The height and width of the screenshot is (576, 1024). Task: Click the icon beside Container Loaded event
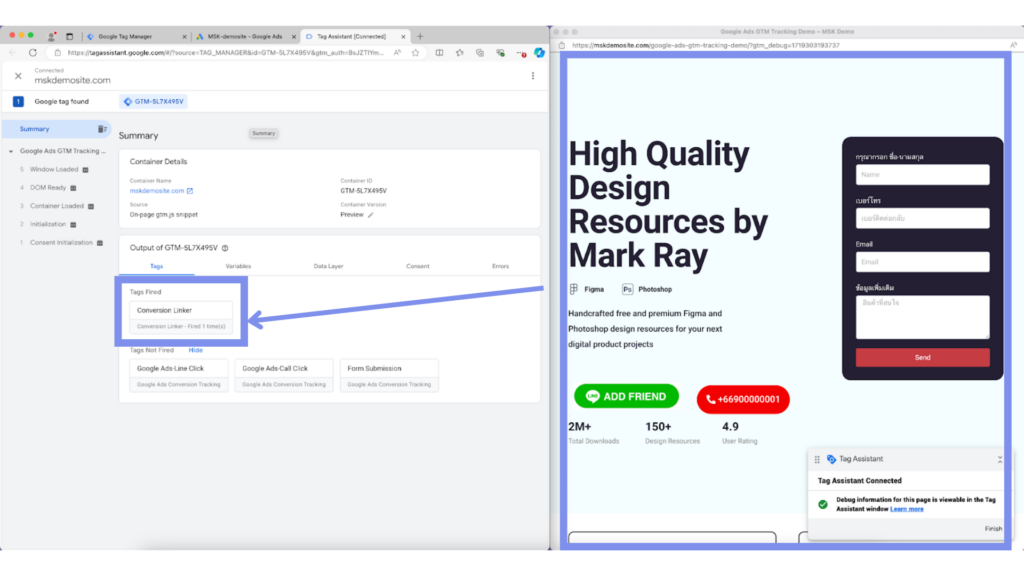point(91,206)
